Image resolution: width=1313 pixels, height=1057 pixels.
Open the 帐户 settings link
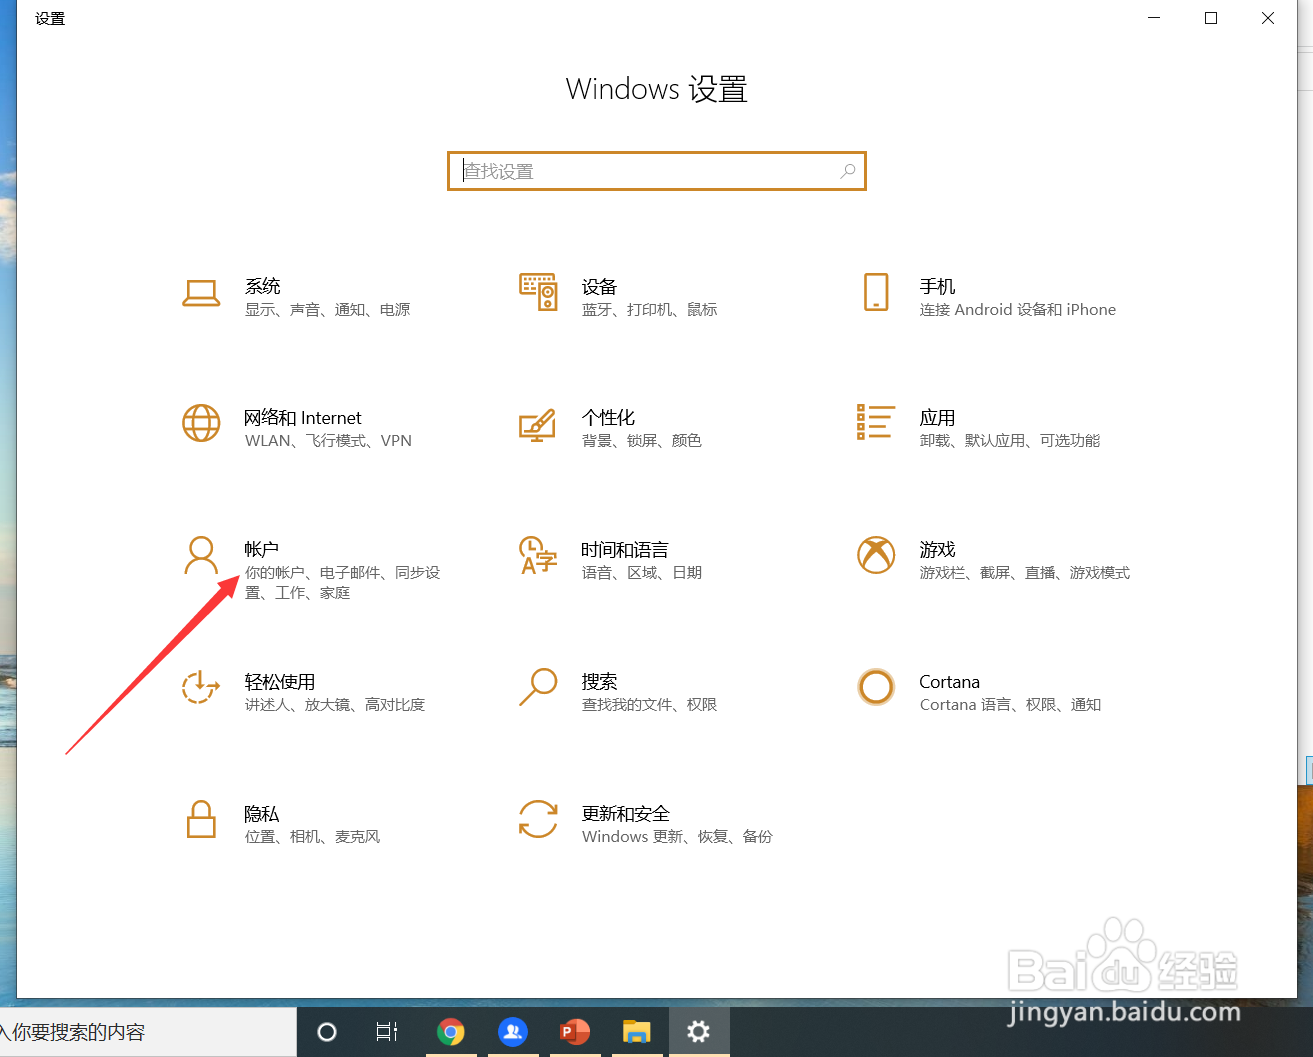tap(262, 550)
